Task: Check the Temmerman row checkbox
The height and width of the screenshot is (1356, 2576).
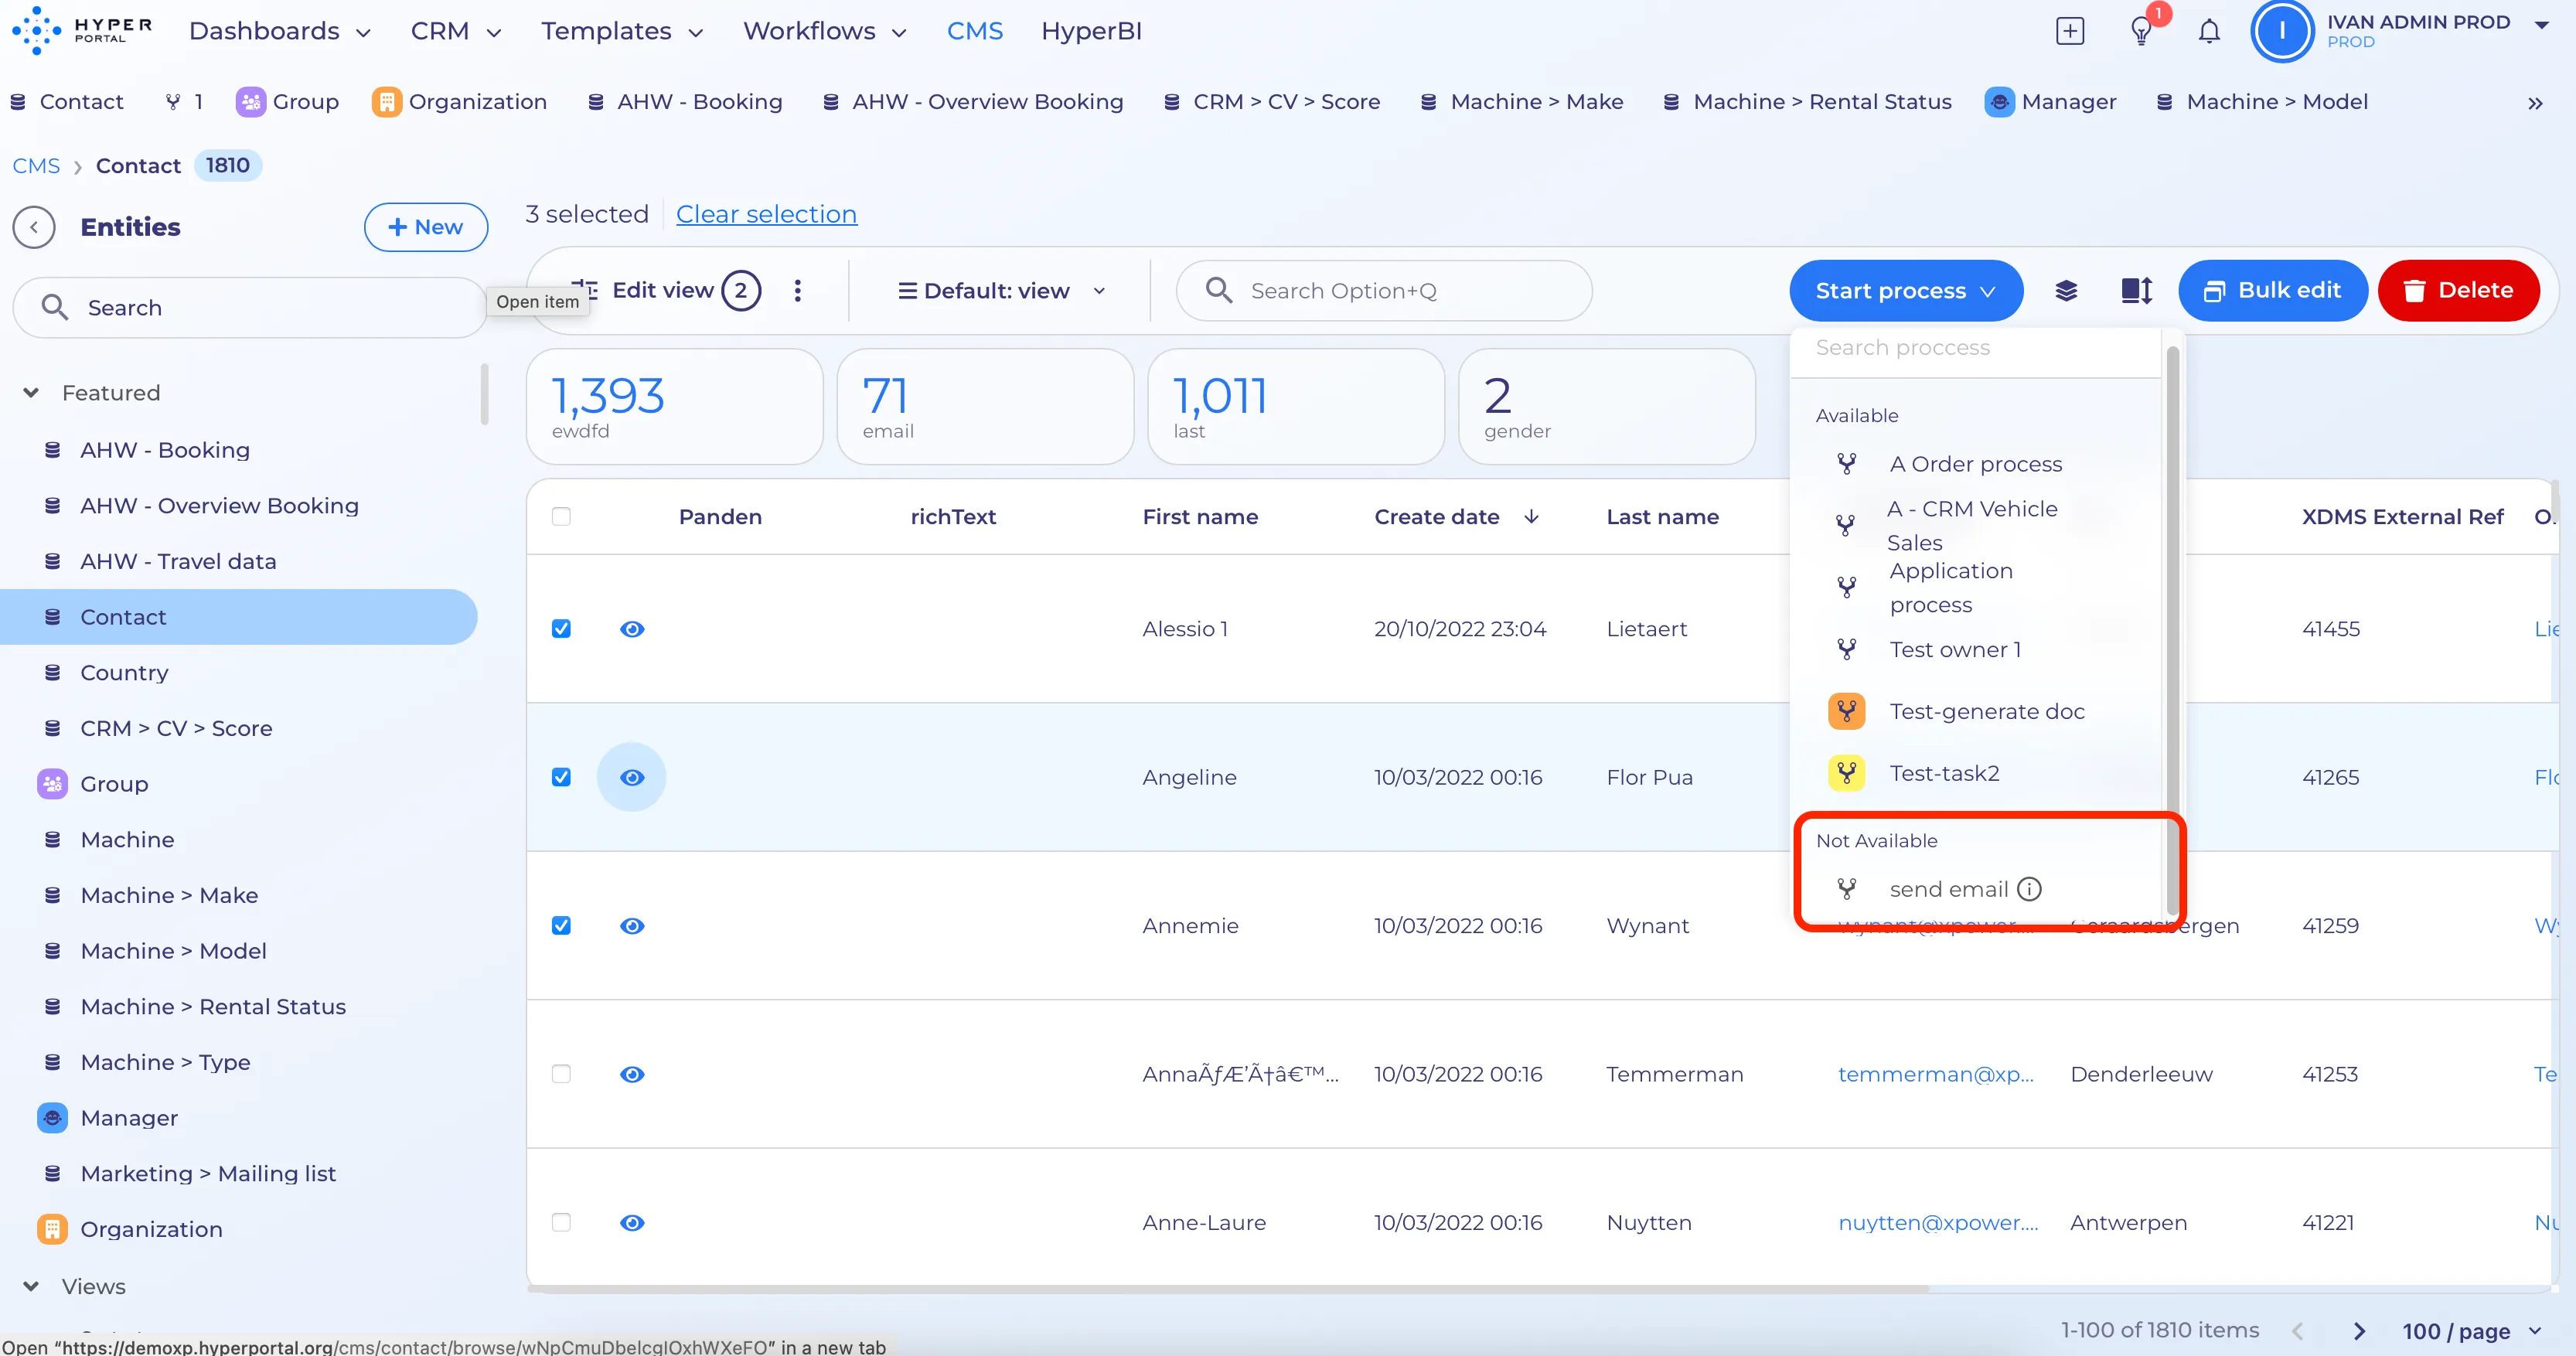Action: (x=561, y=1073)
